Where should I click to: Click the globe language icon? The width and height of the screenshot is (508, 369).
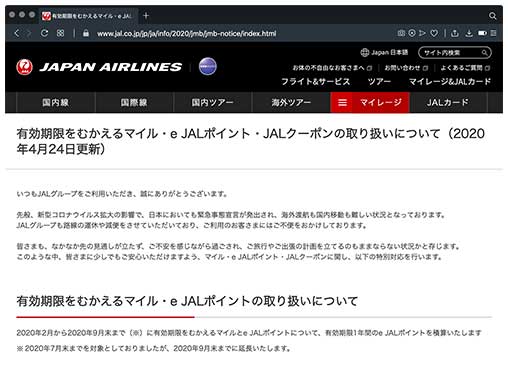[365, 52]
